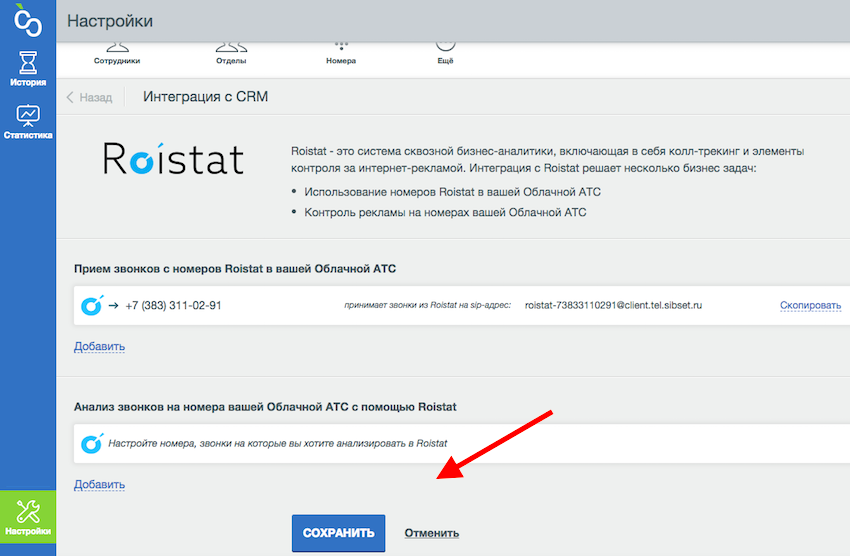This screenshot has height=556, width=850.
Task: Switch to the Номера tab
Action: click(x=341, y=54)
